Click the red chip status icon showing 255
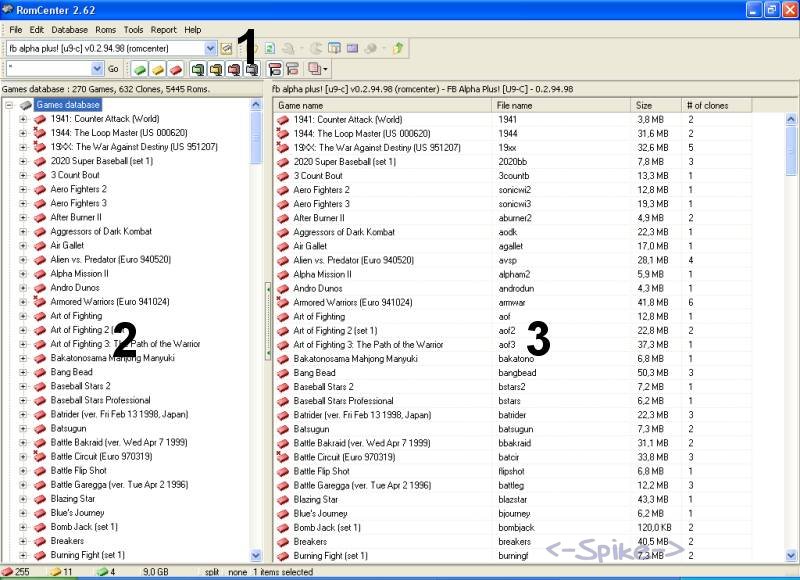Viewport: 800px width, 580px height. tap(7, 572)
